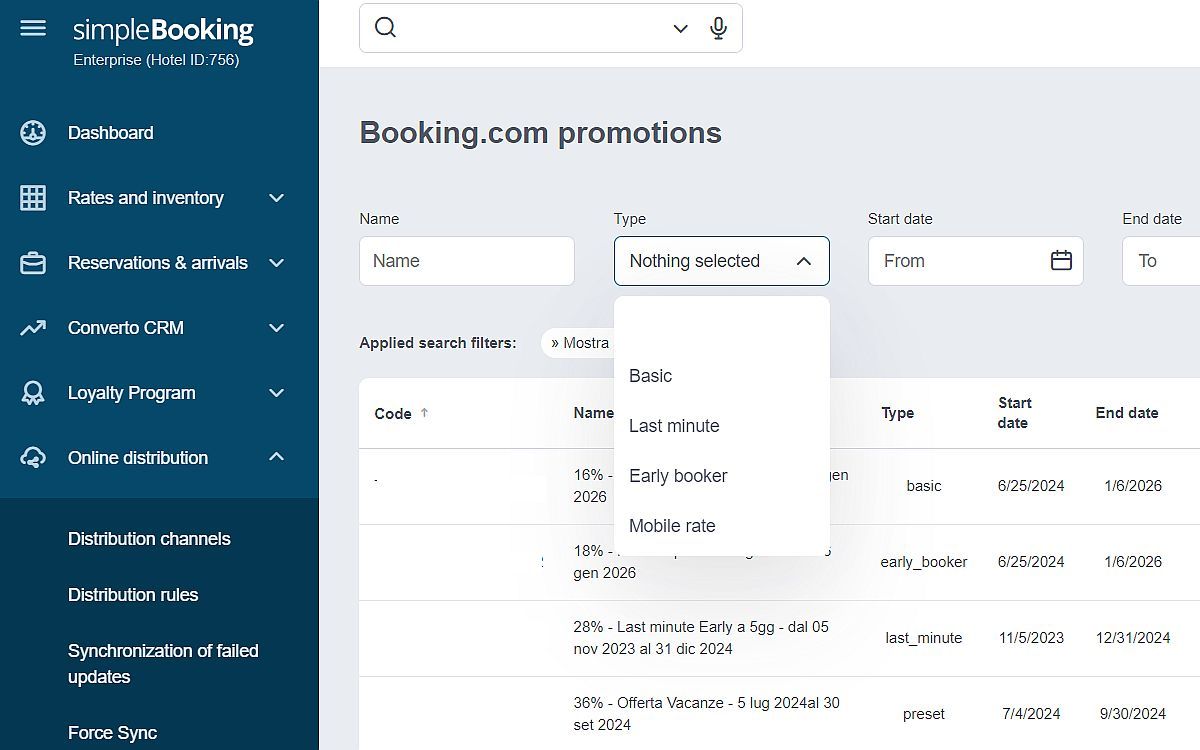
Task: Pick Mobile rate in the dropdown
Action: click(x=672, y=526)
